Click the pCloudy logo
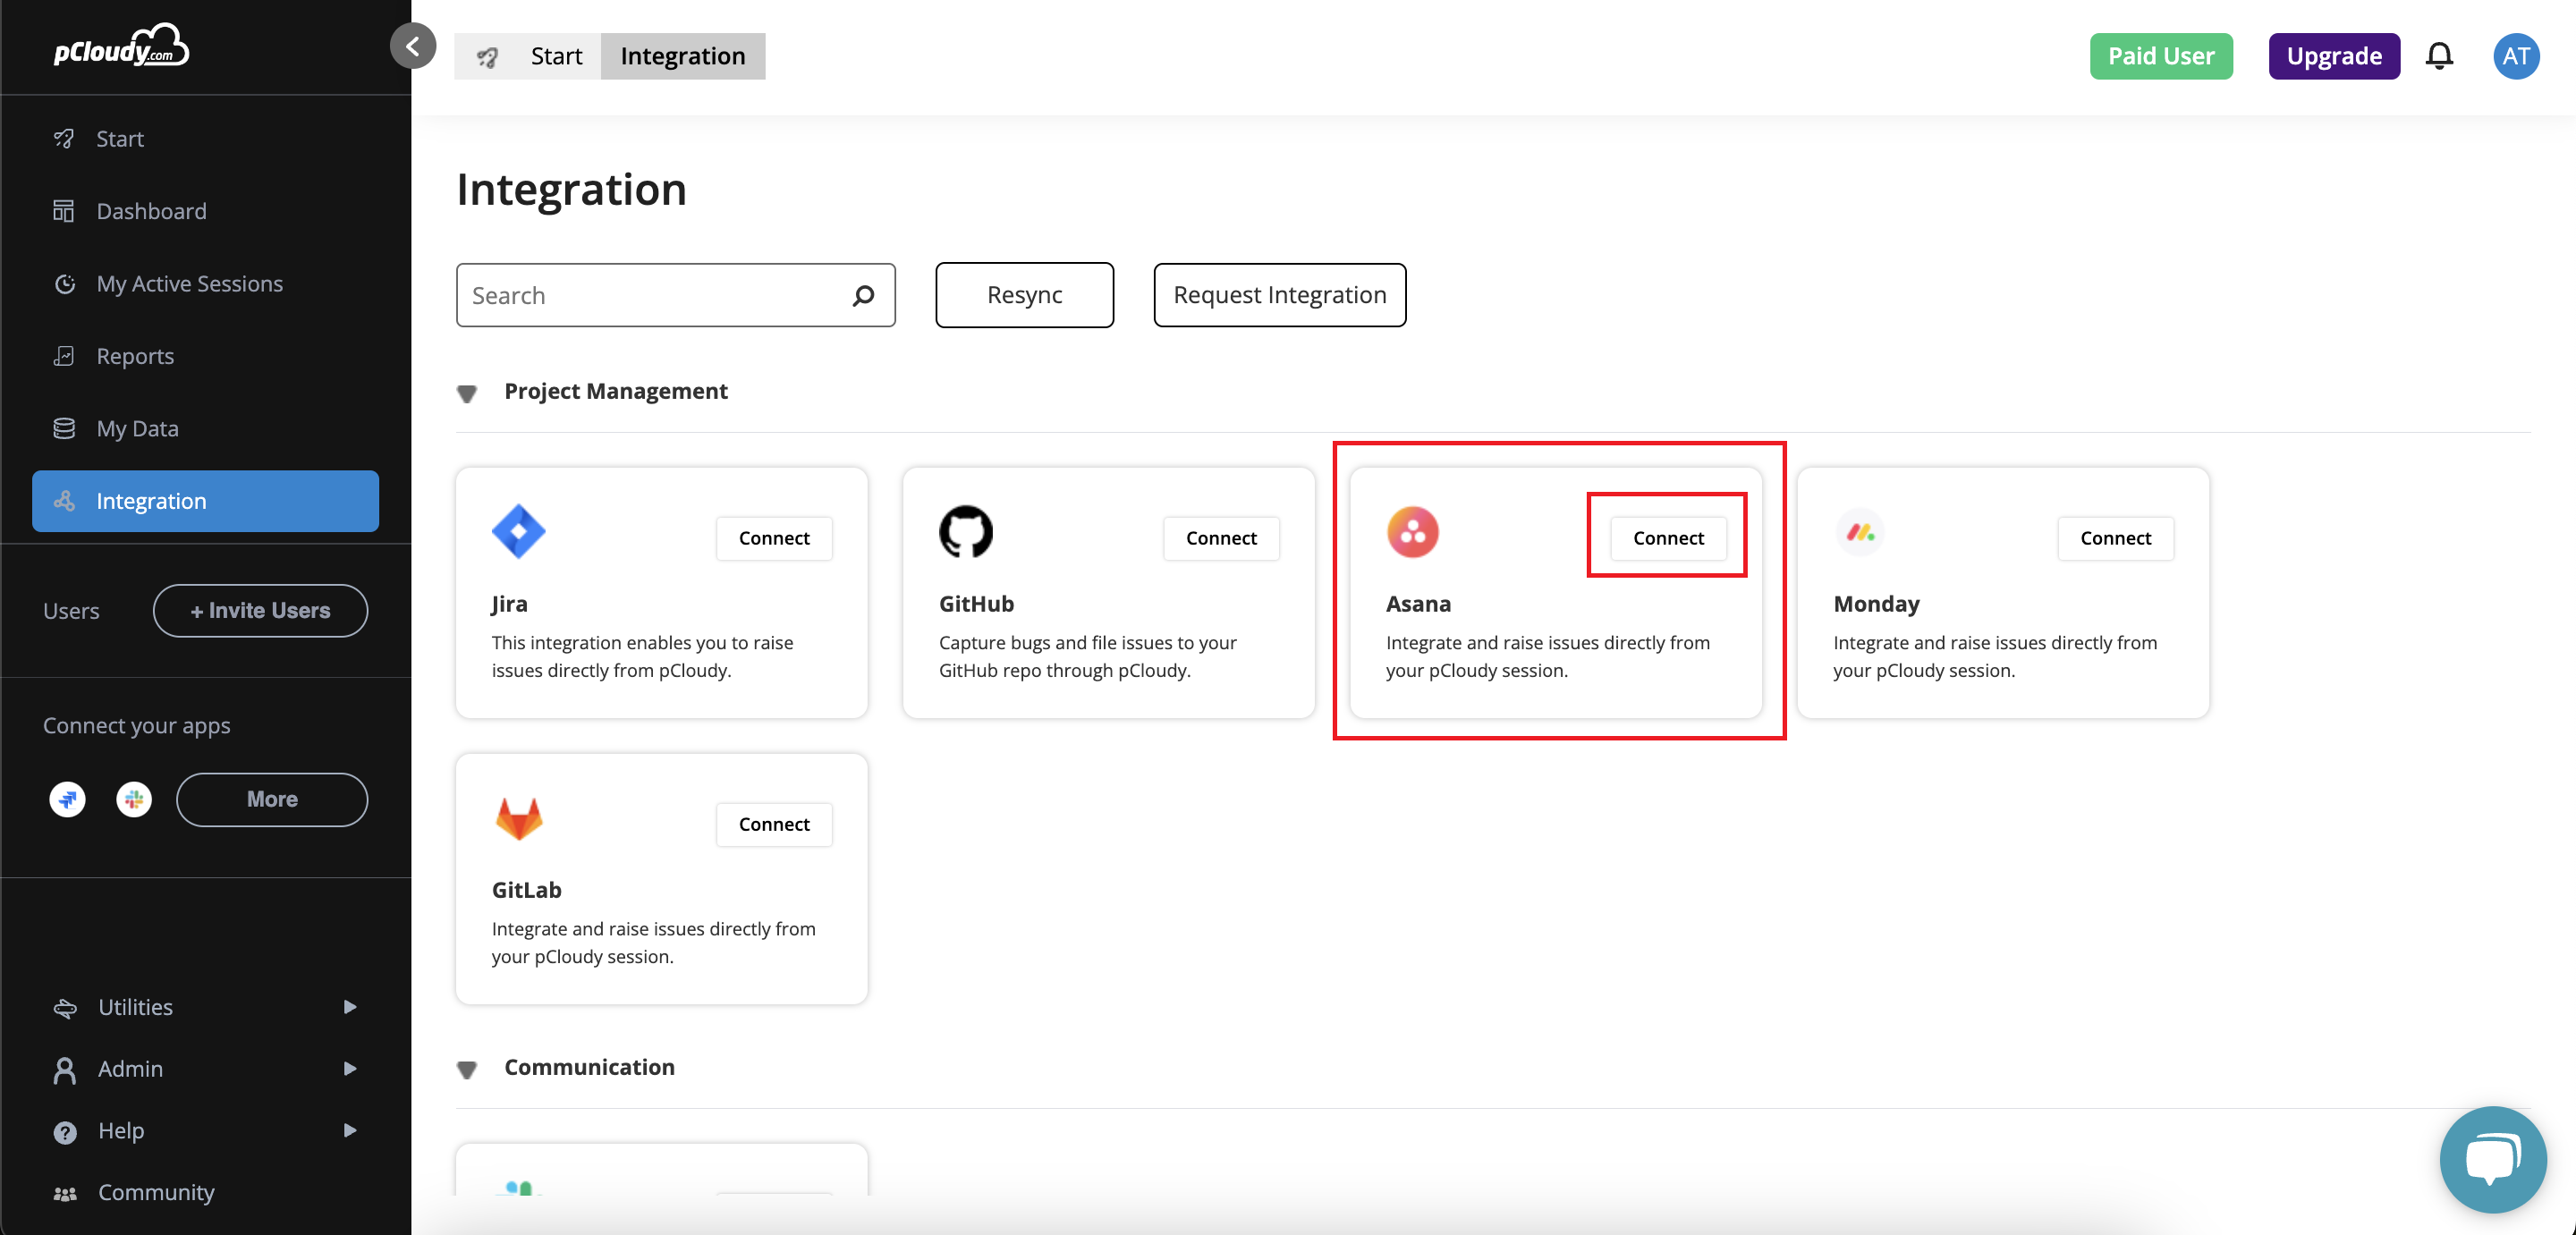The width and height of the screenshot is (2576, 1235). [121, 46]
